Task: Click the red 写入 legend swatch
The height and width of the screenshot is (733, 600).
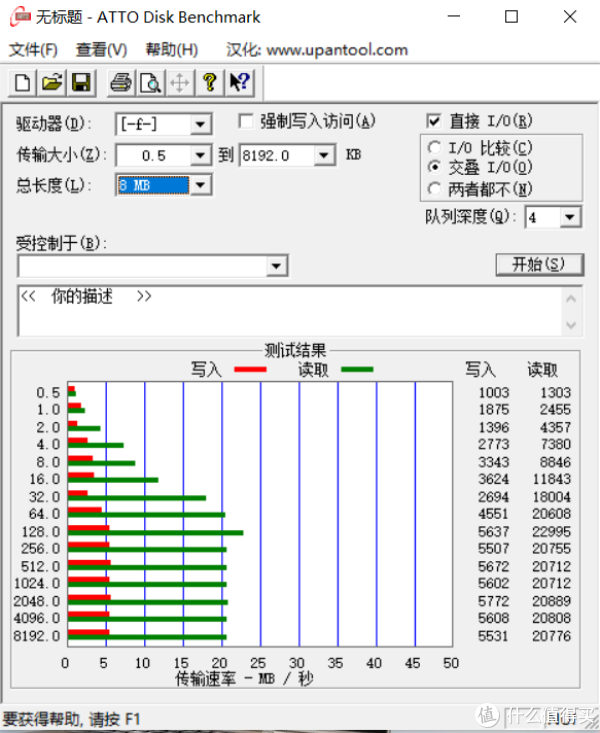Action: click(x=250, y=369)
